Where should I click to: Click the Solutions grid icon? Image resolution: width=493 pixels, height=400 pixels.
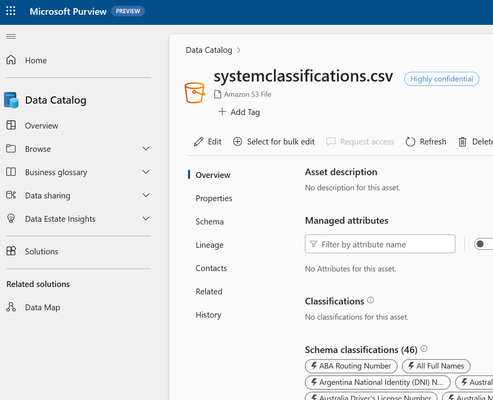click(11, 251)
